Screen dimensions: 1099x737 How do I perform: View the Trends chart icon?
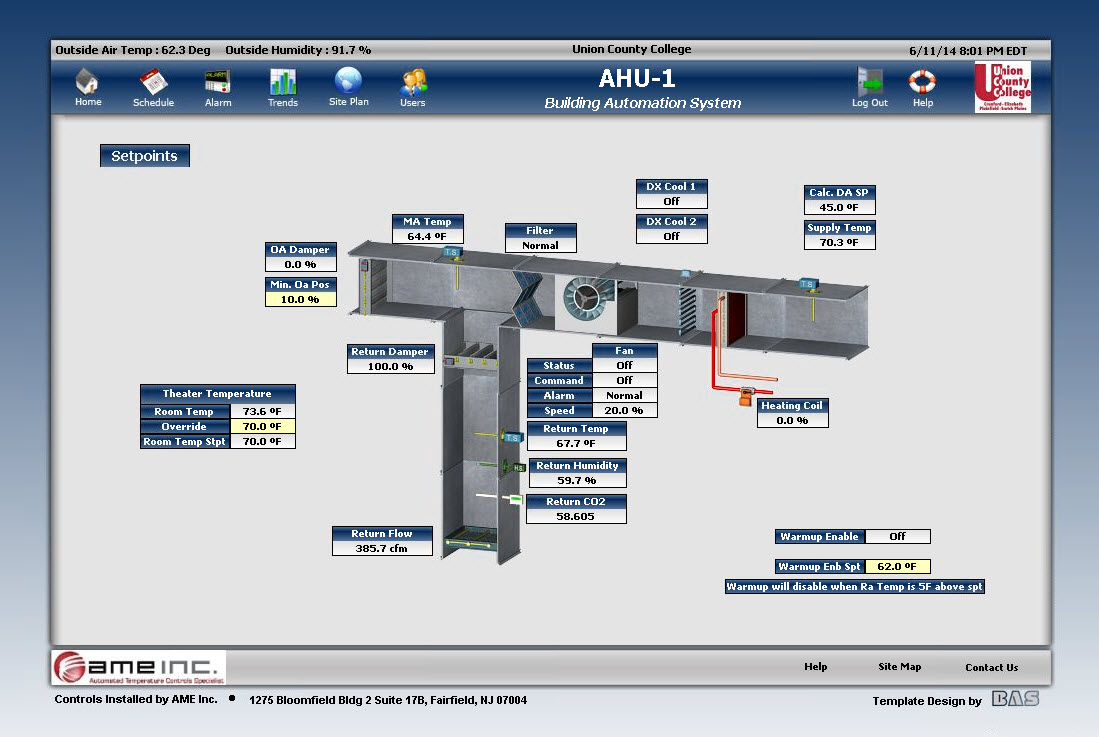[x=283, y=82]
